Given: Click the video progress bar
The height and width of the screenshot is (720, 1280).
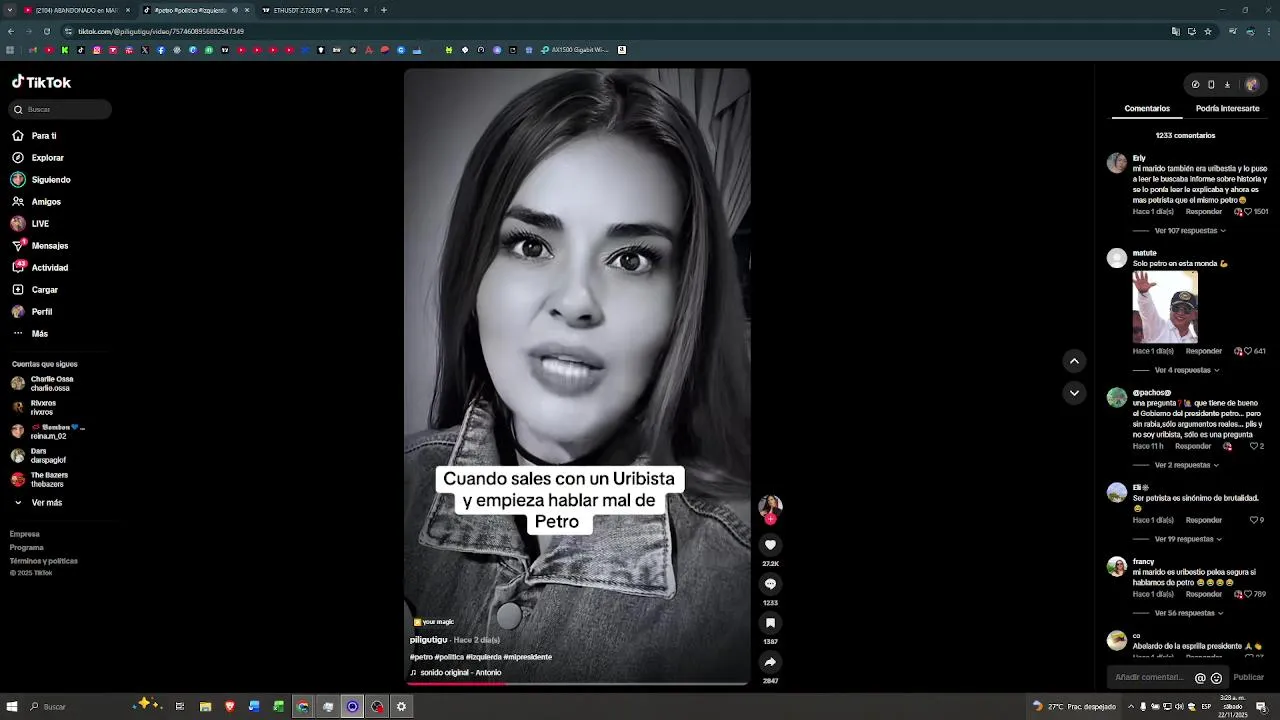Looking at the screenshot, I should click(x=577, y=684).
